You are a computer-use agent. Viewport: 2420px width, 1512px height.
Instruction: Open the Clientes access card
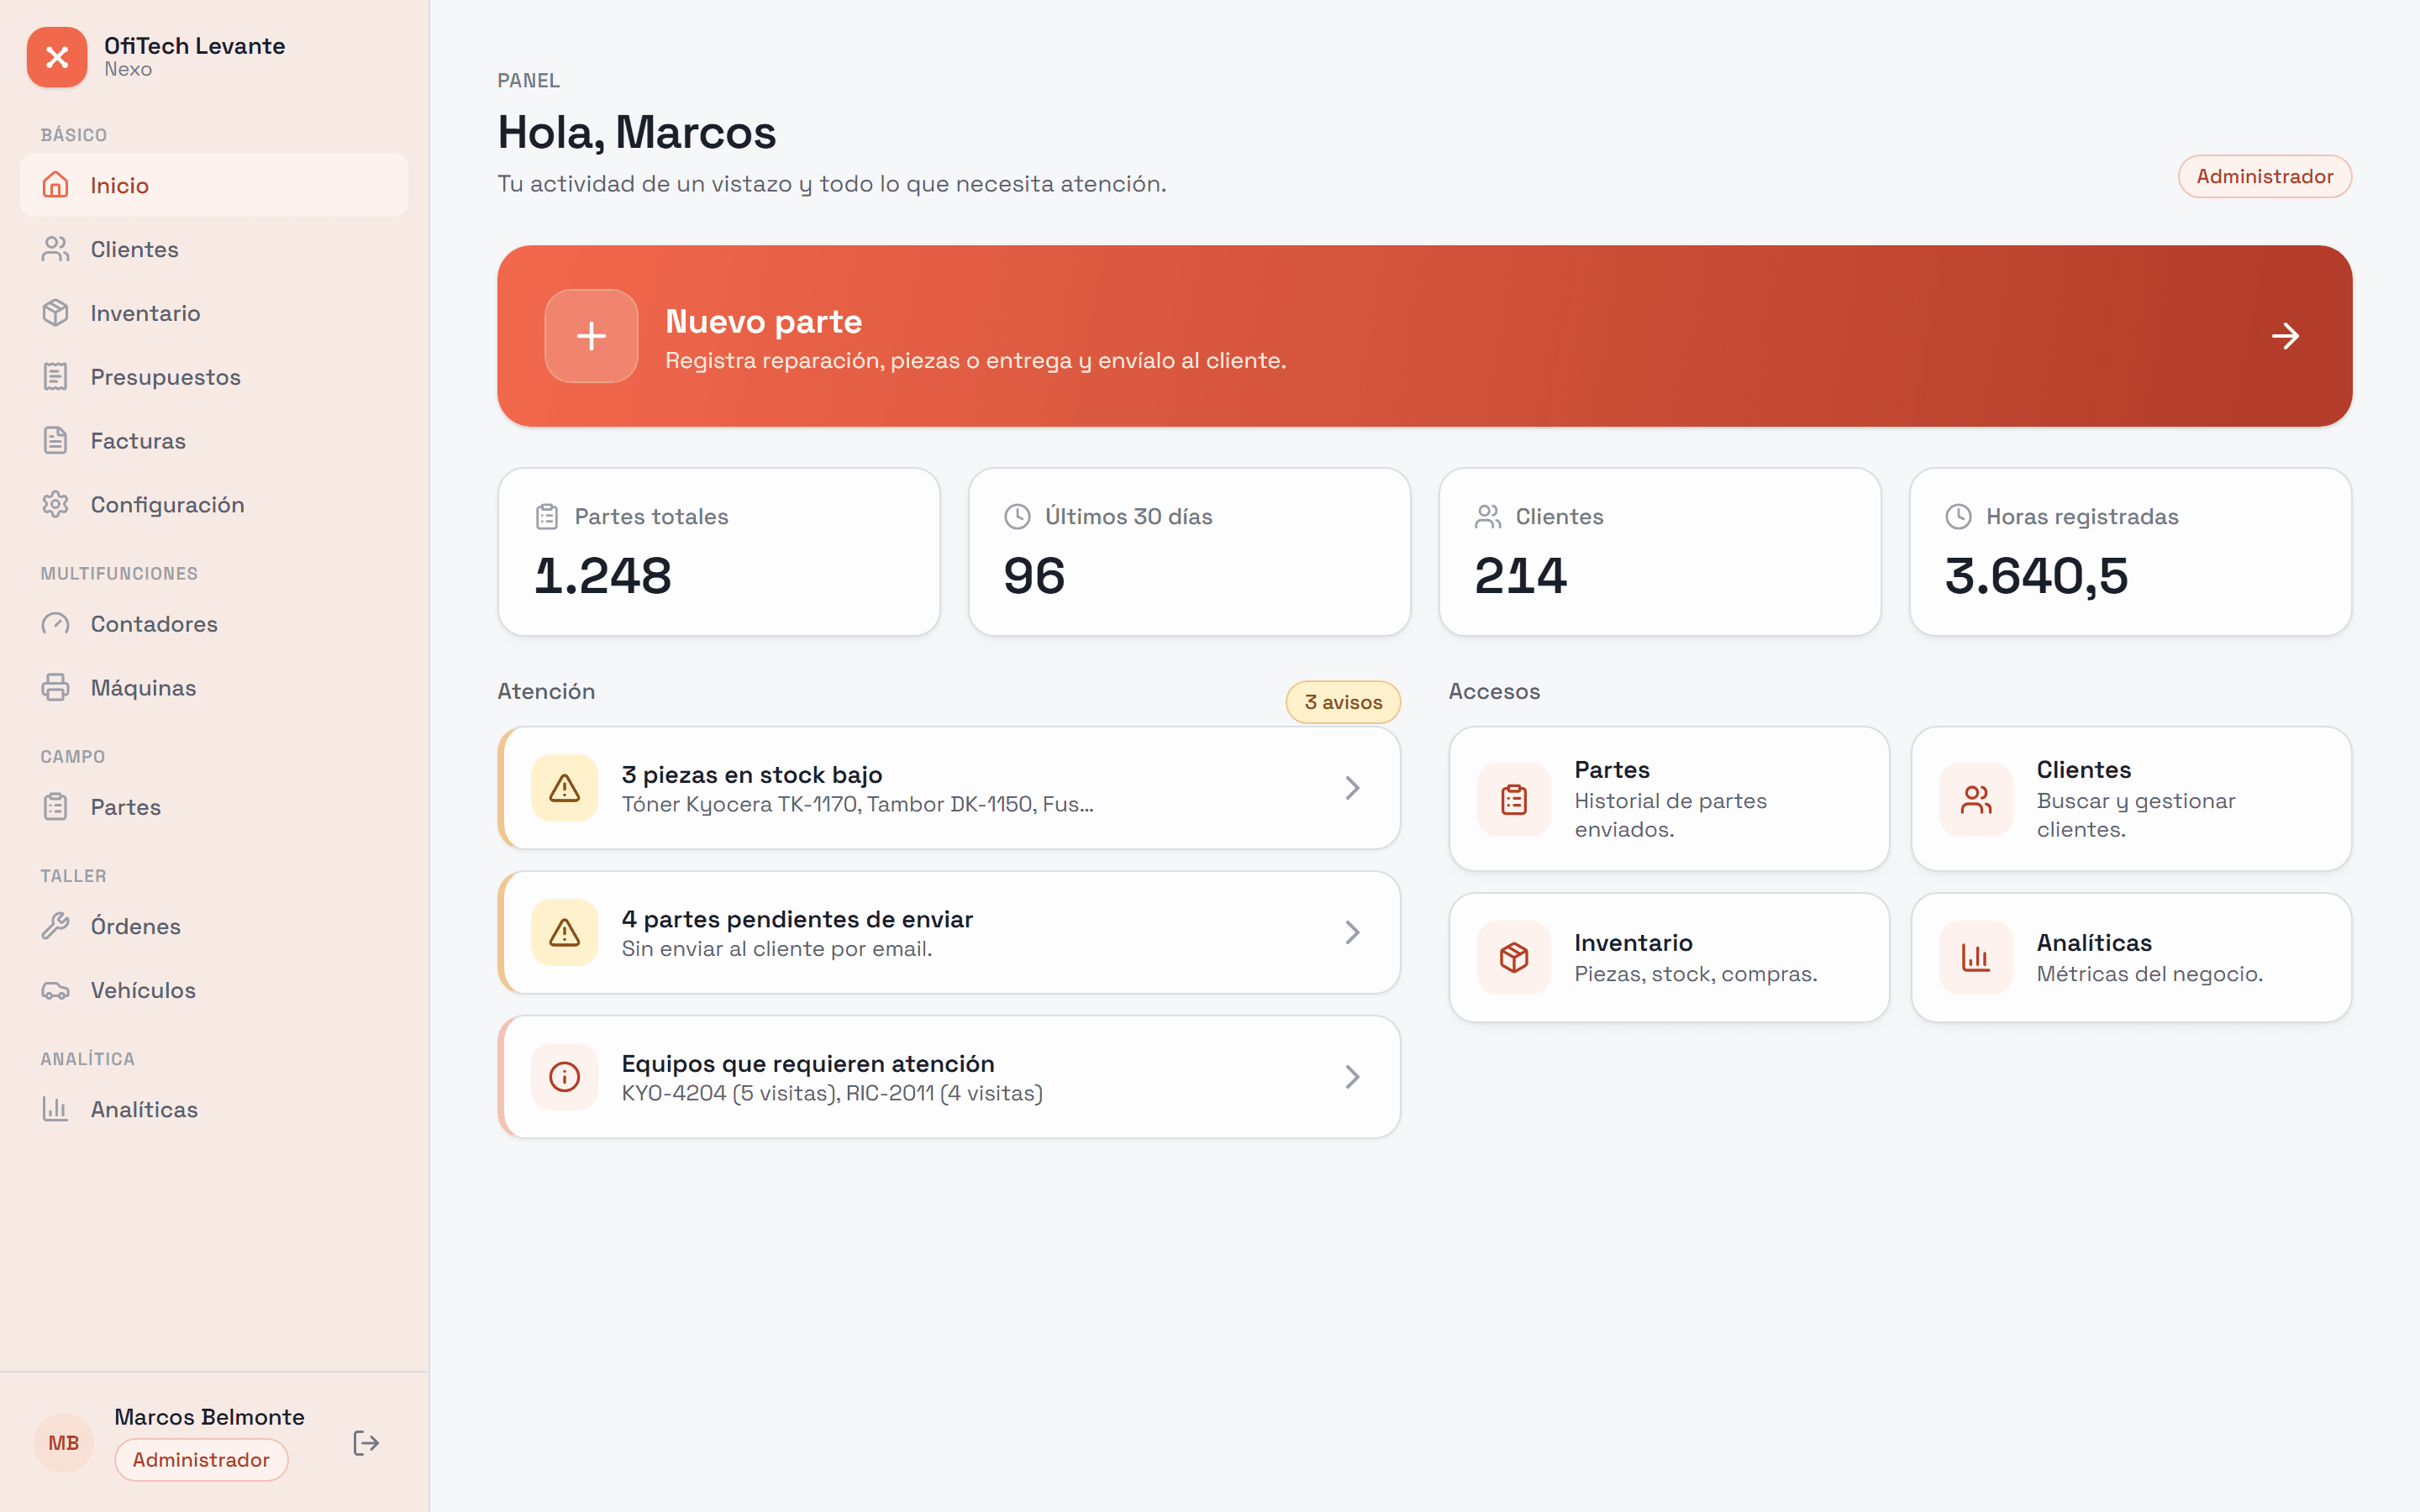2131,798
